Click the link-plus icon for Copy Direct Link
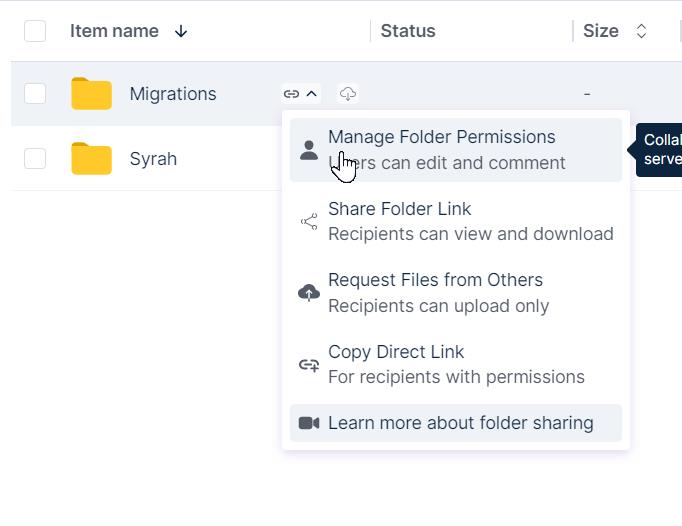Image resolution: width=682 pixels, height=526 pixels. click(x=309, y=365)
